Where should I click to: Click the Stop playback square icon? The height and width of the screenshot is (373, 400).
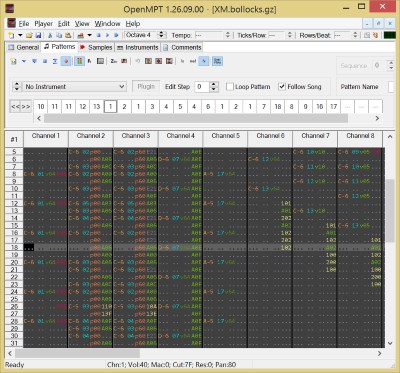[99, 35]
